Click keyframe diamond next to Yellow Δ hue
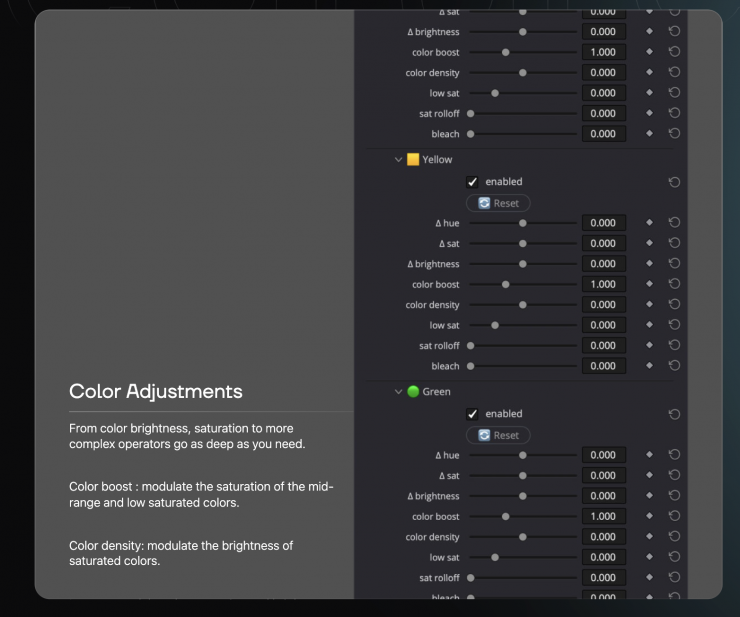The height and width of the screenshot is (617, 740). 649,223
